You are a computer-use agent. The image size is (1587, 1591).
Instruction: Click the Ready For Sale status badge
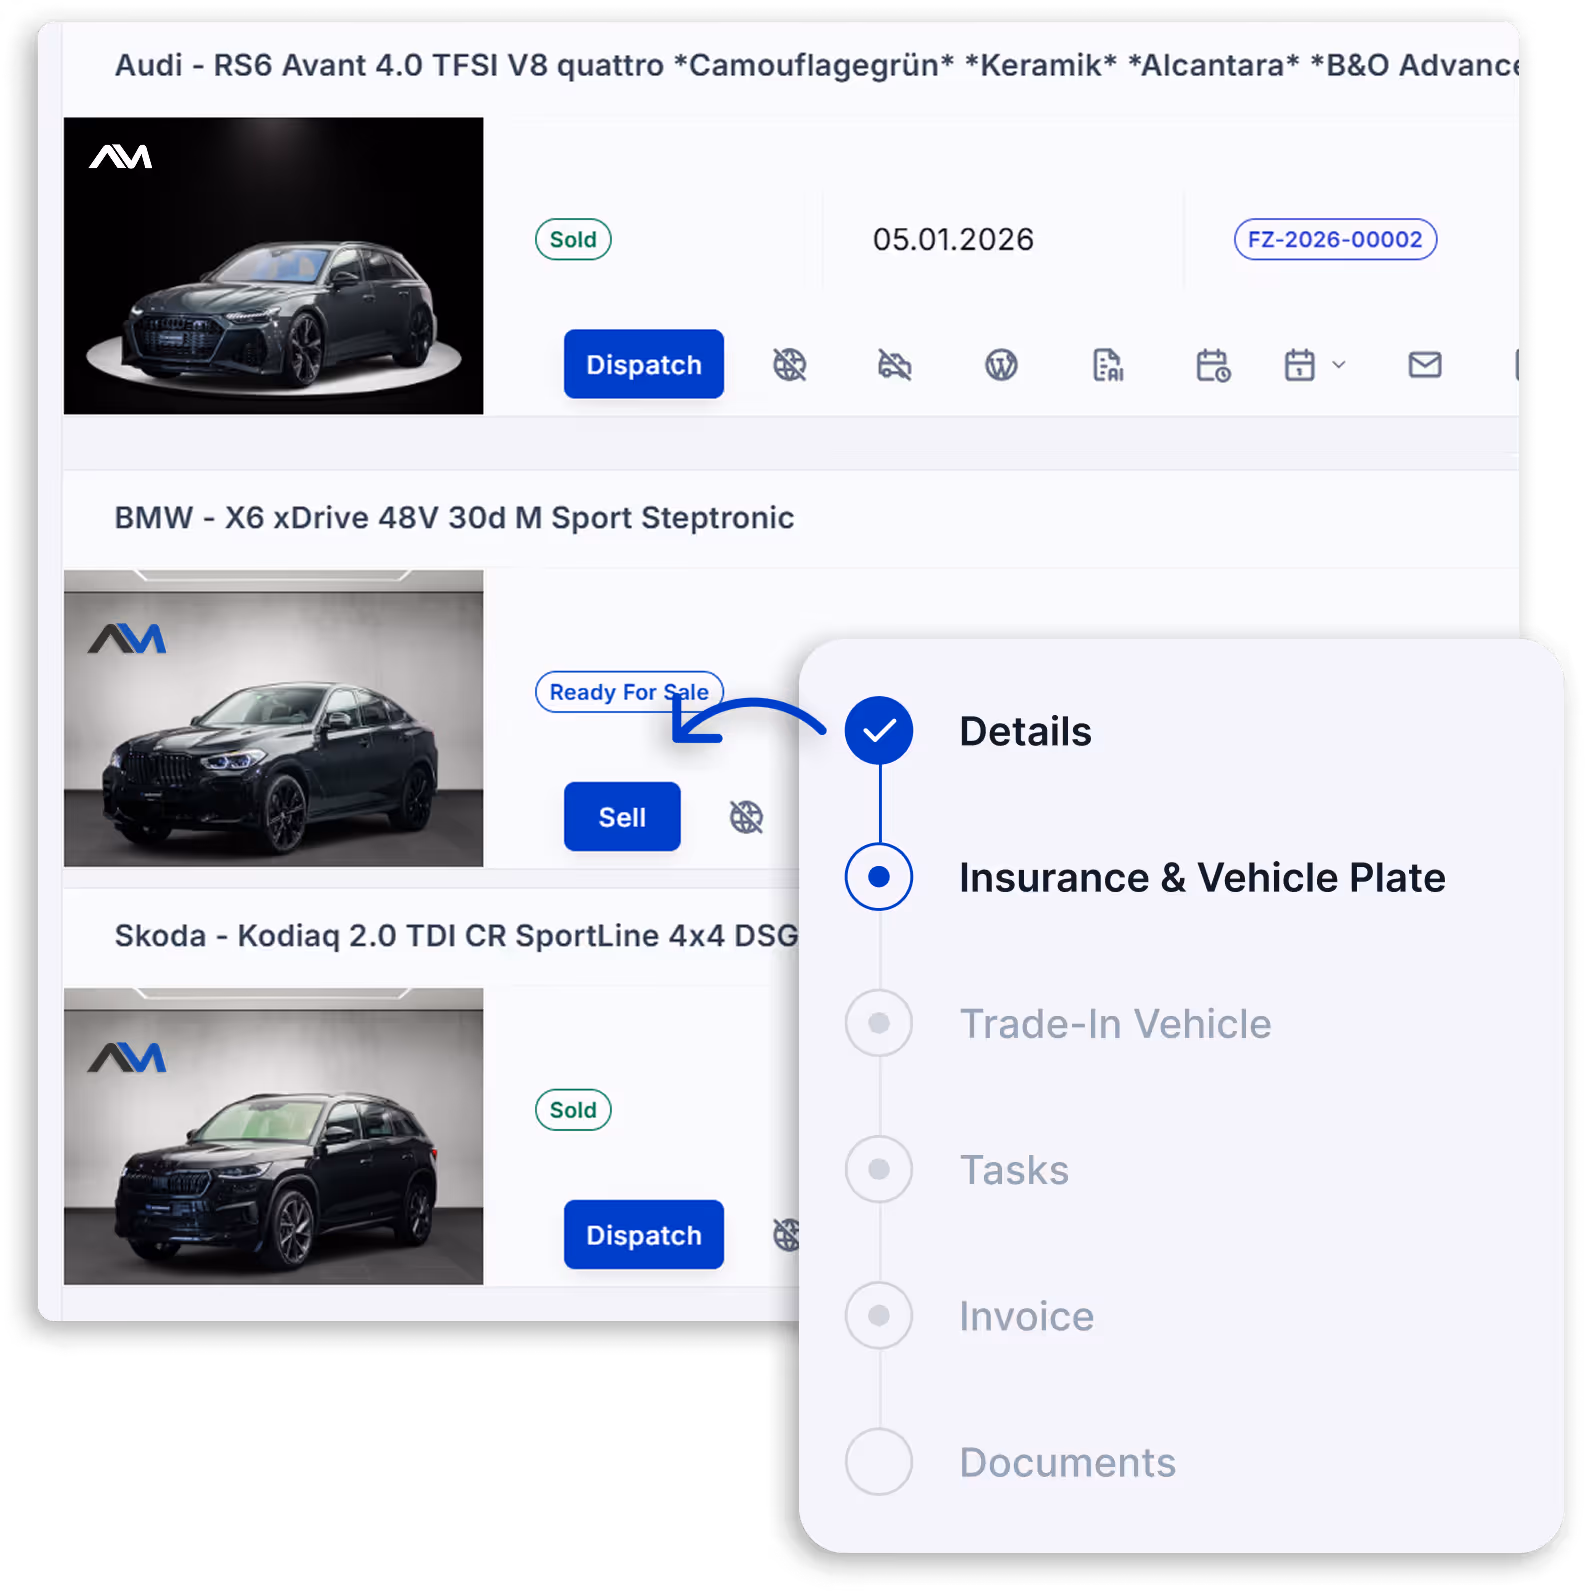coord(629,692)
